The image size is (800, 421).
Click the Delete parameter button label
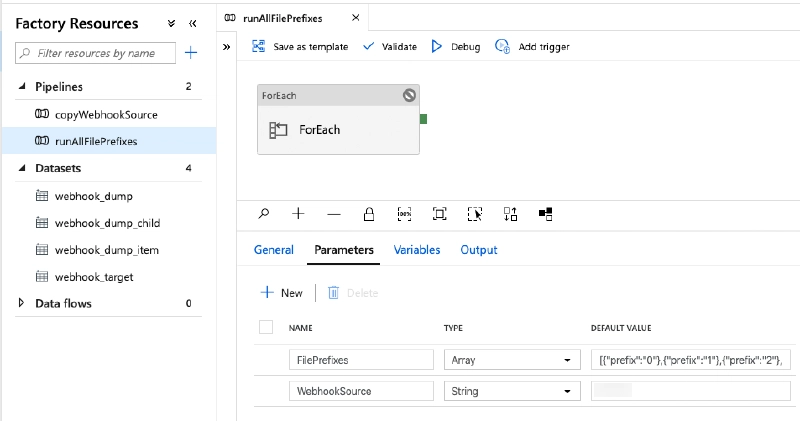(362, 293)
